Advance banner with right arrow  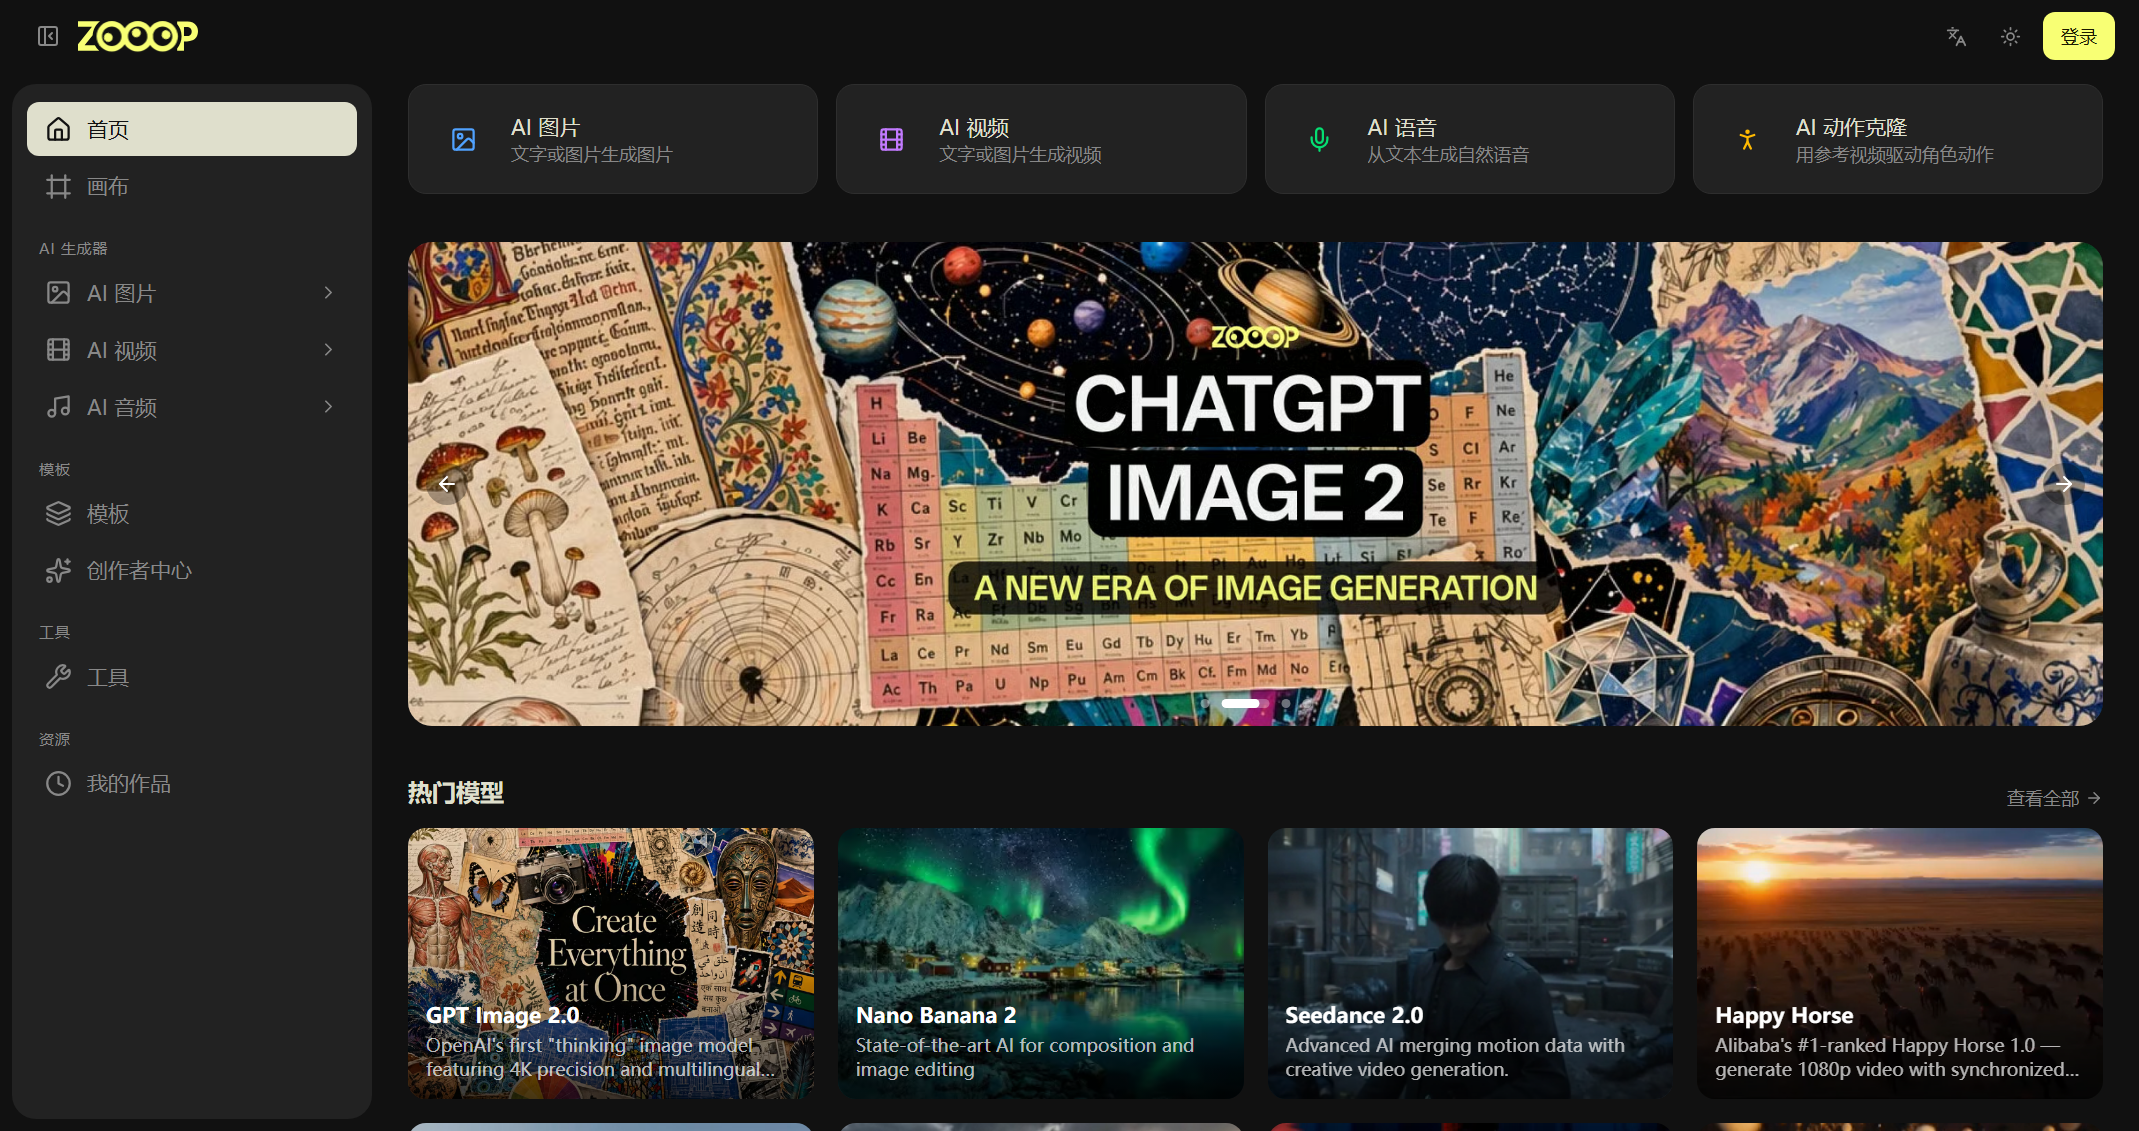[2063, 484]
